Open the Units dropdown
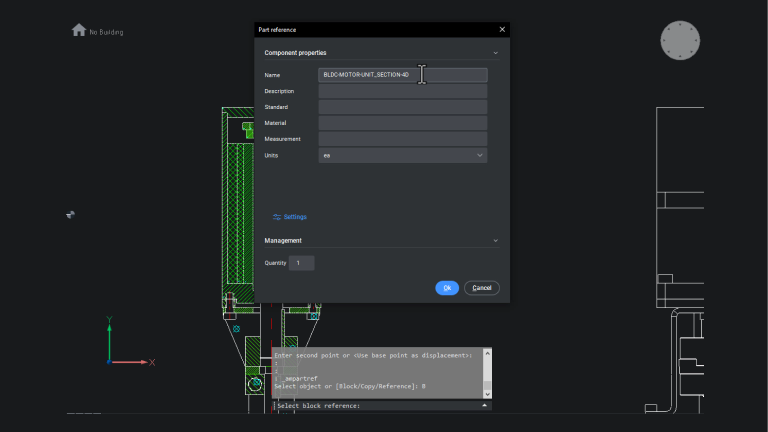 [402, 156]
